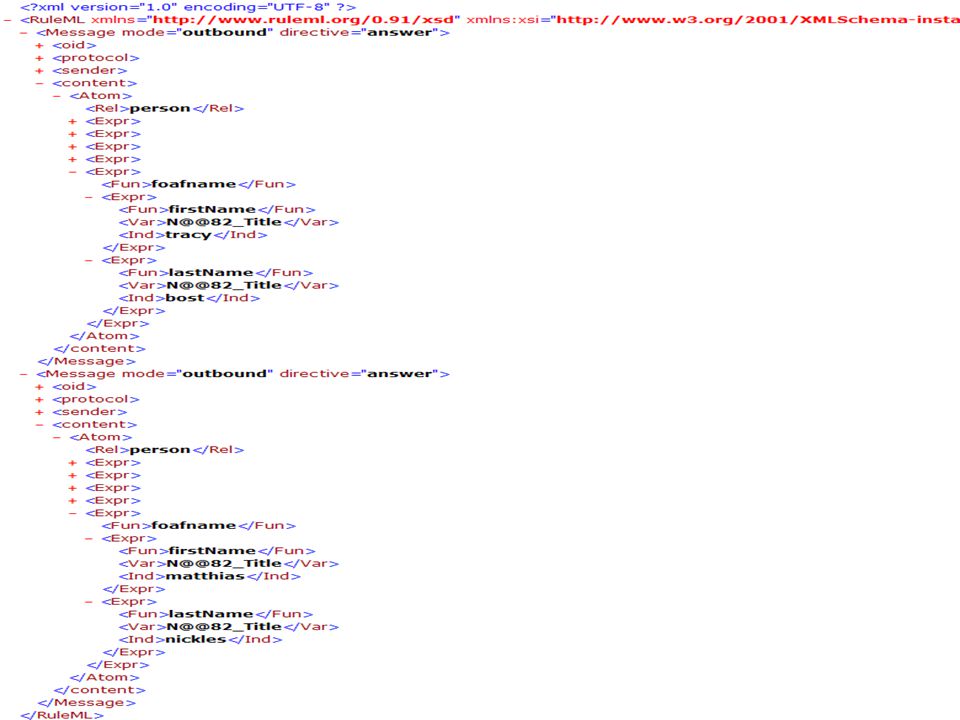Viewport: 960px width, 720px height.
Task: Expand the third collapsed Expr in first Message
Action: click(x=72, y=147)
